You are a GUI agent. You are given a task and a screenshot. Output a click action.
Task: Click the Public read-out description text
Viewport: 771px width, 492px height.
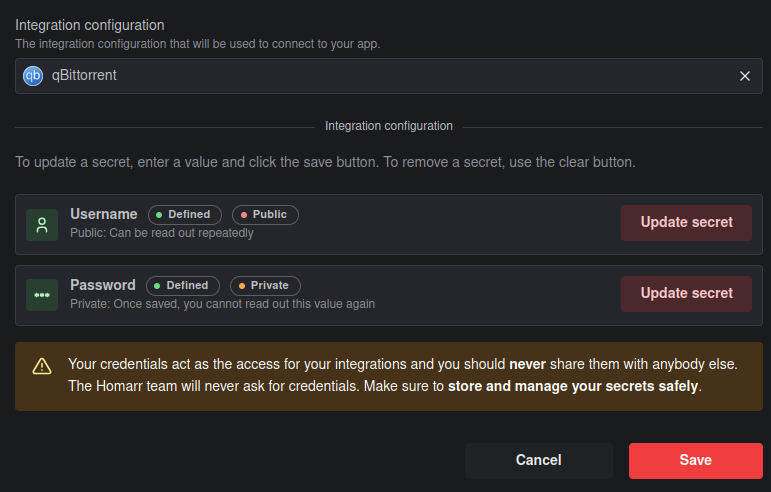coord(162,234)
